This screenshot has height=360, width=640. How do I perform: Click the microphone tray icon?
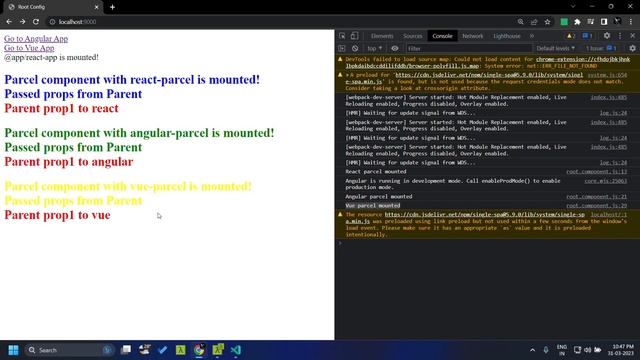pos(546,350)
